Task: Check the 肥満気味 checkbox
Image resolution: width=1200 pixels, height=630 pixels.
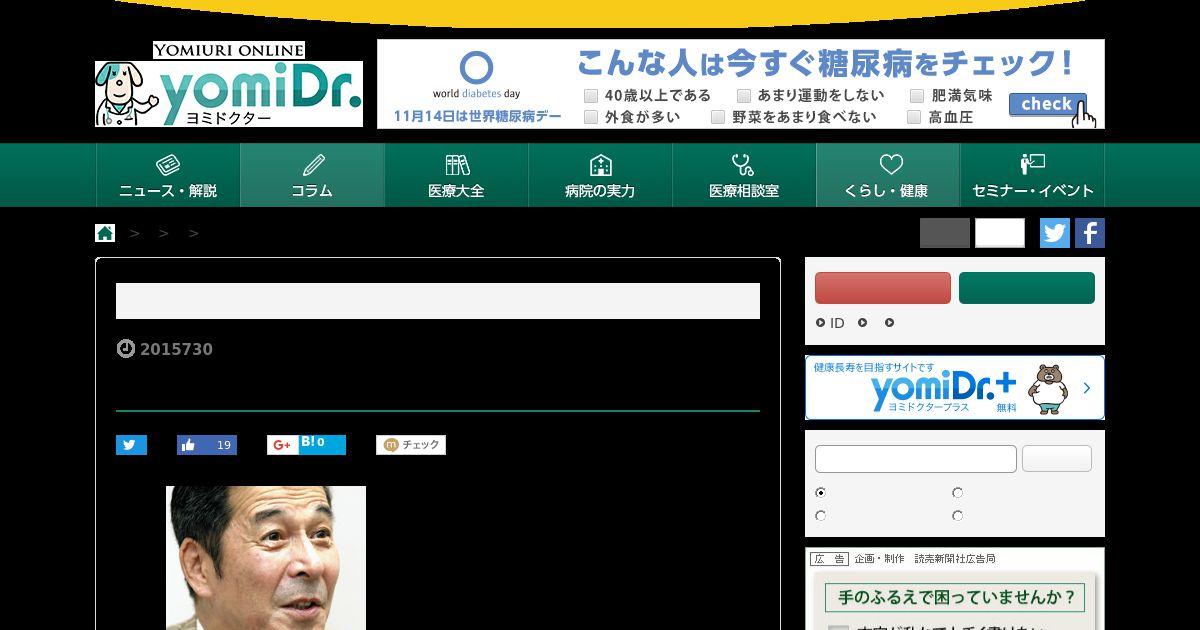Action: coord(917,96)
